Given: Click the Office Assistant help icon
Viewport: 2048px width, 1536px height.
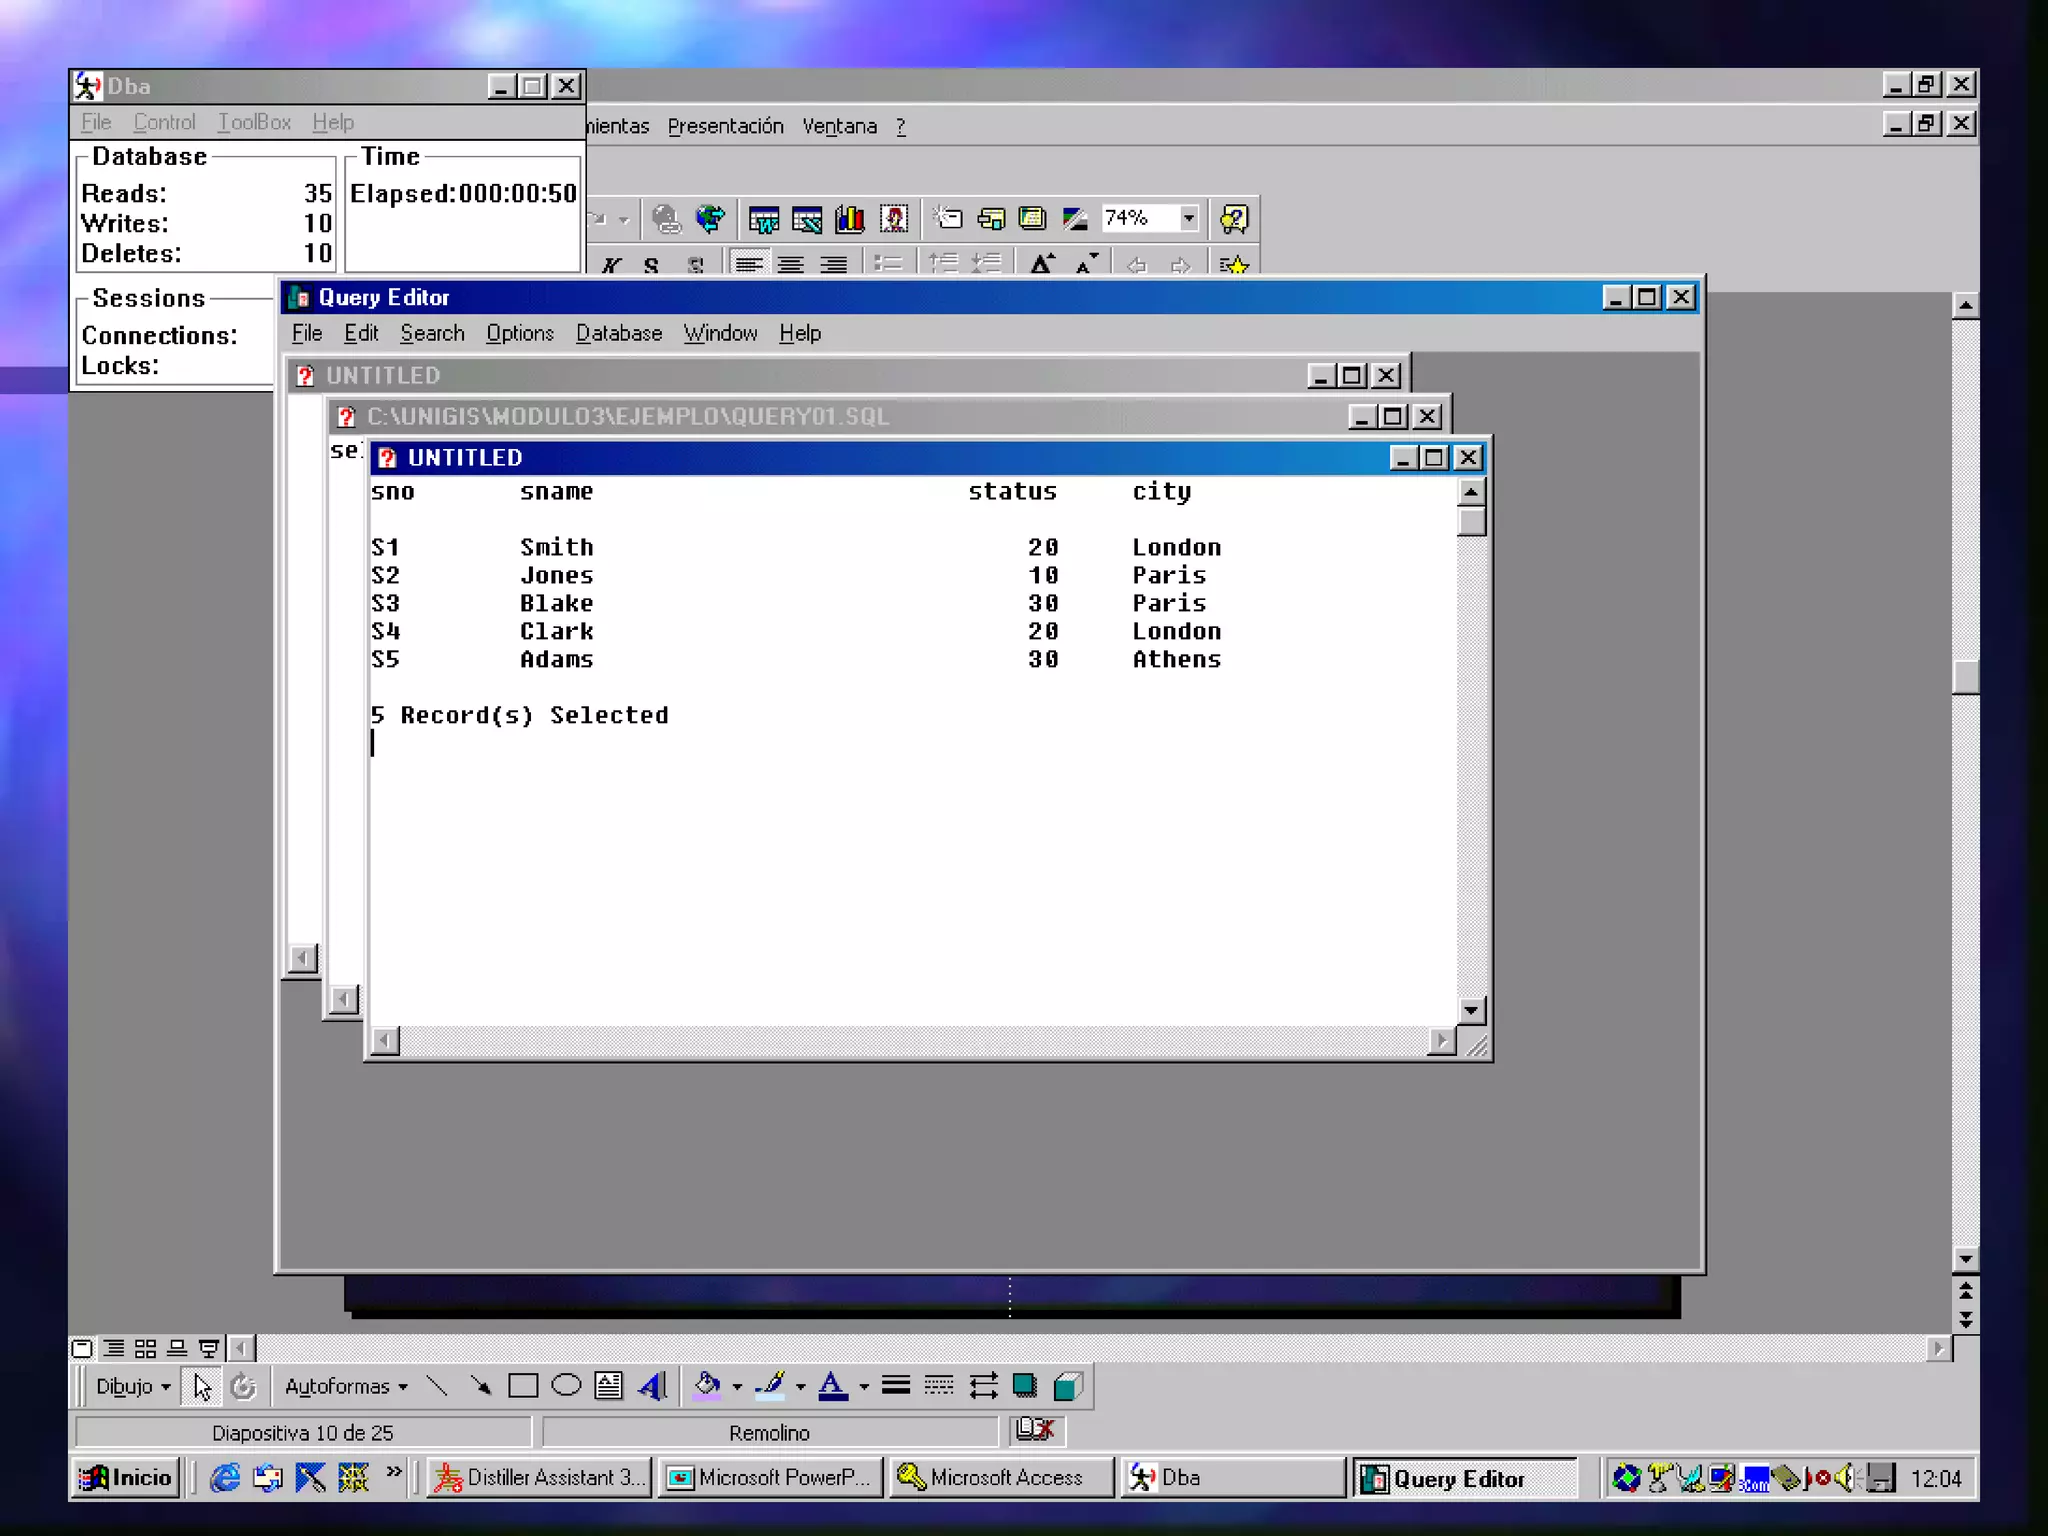Looking at the screenshot, I should tap(1233, 219).
